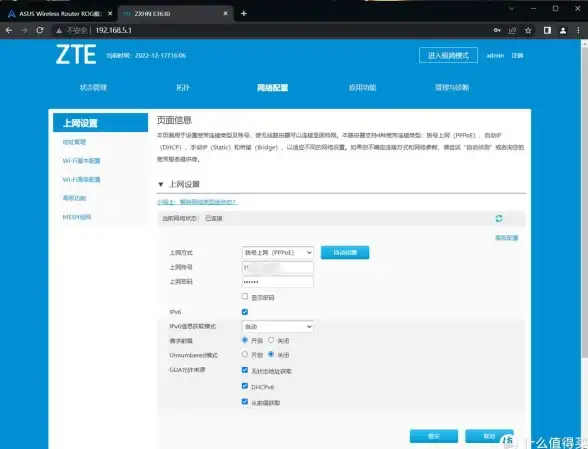Click the 进入极简模式 button
Screen dimensions: 588x449
(x=448, y=55)
